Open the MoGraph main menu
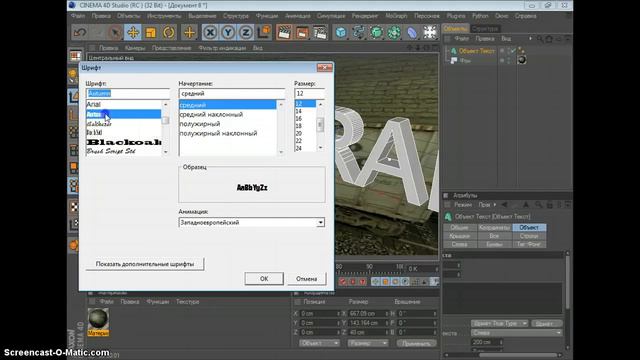Image resolution: width=640 pixels, height=360 pixels. [396, 16]
